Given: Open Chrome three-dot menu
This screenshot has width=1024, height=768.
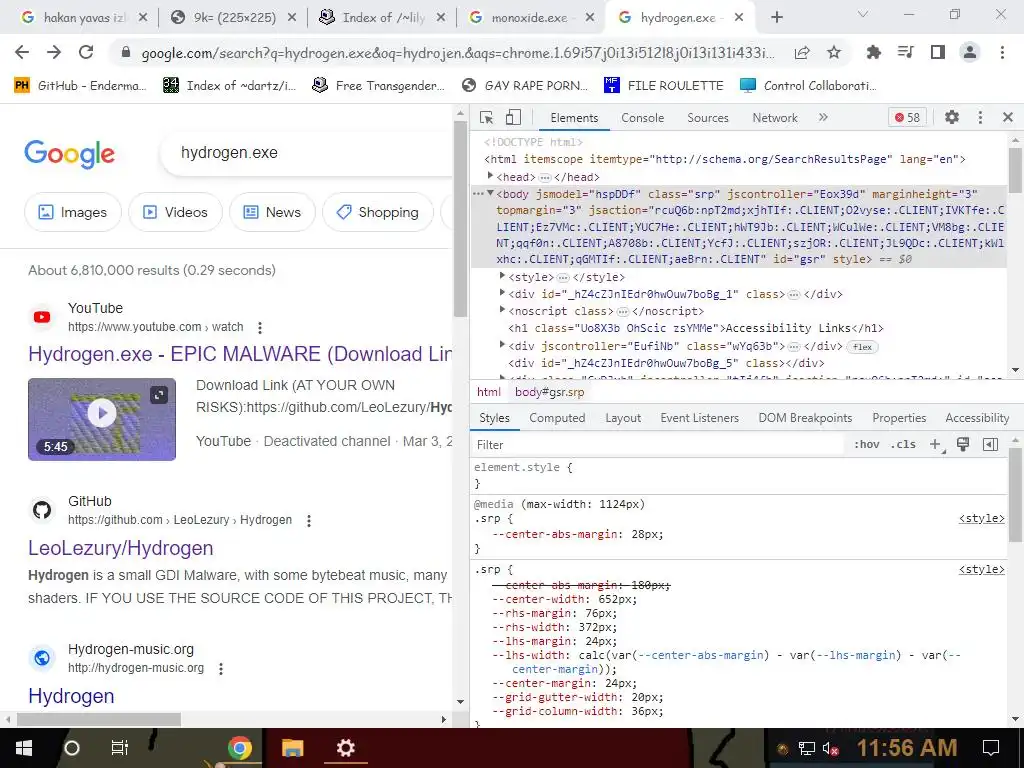Looking at the screenshot, I should coord(1002,52).
